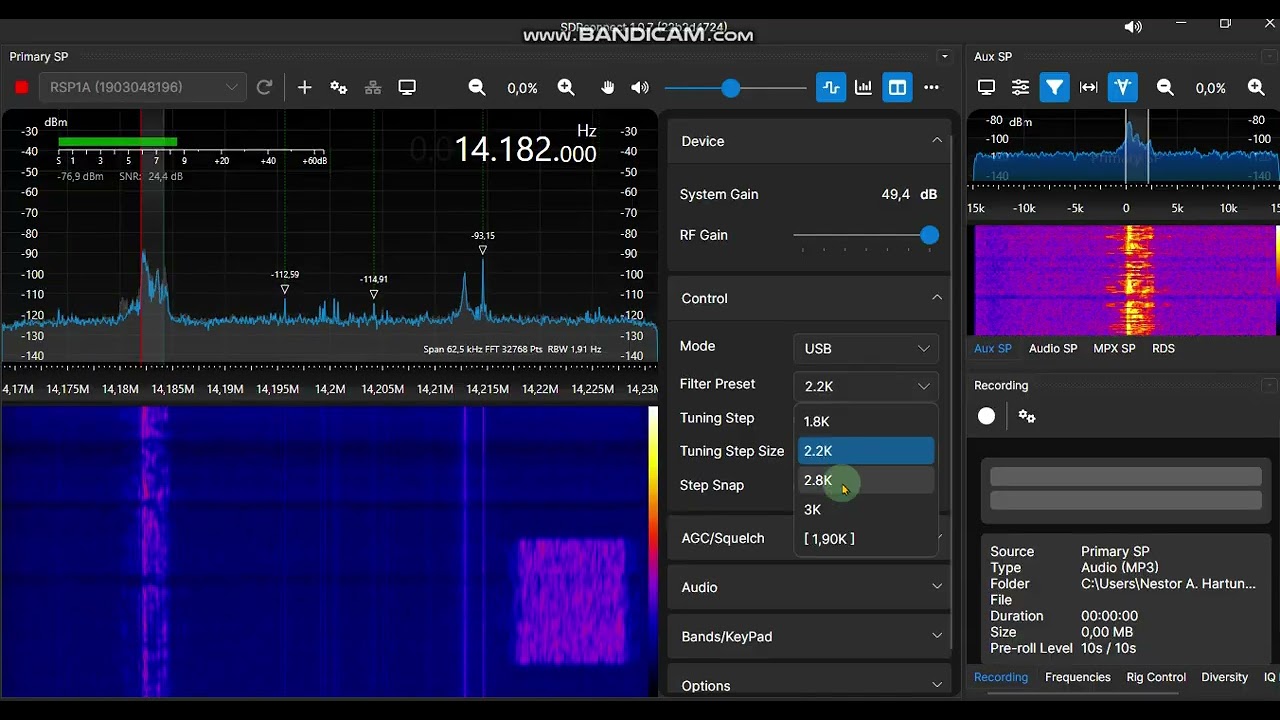
Task: Choose the 3K filter preset
Action: [x=866, y=510]
